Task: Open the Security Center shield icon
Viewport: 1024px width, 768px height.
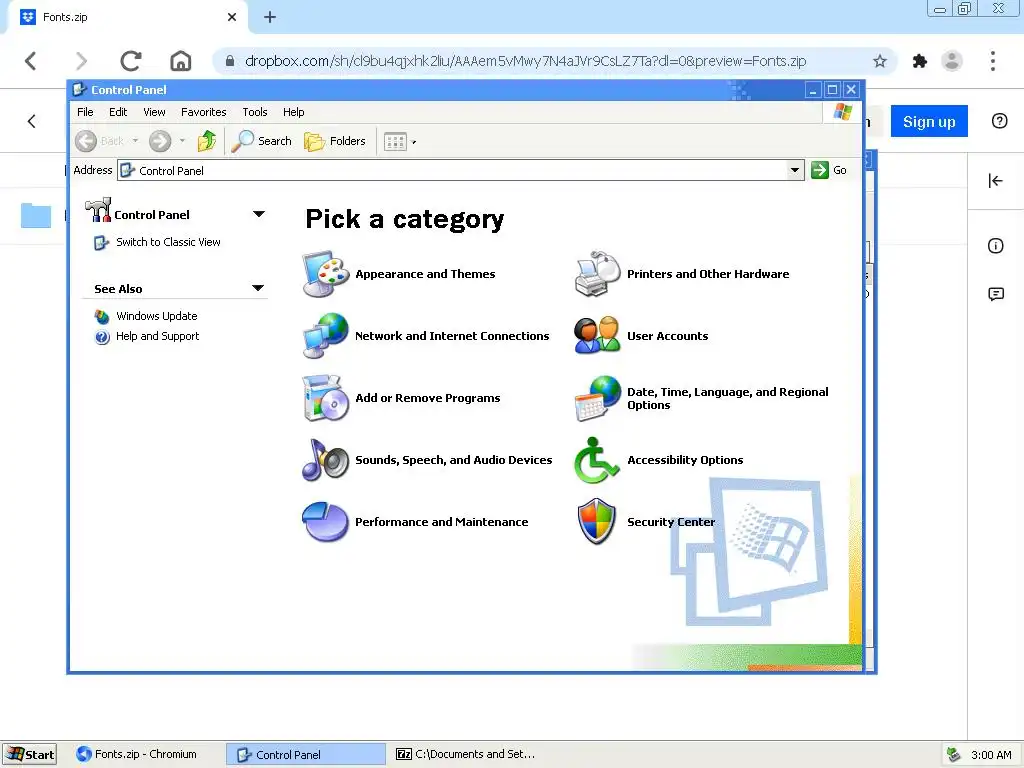Action: [x=597, y=522]
